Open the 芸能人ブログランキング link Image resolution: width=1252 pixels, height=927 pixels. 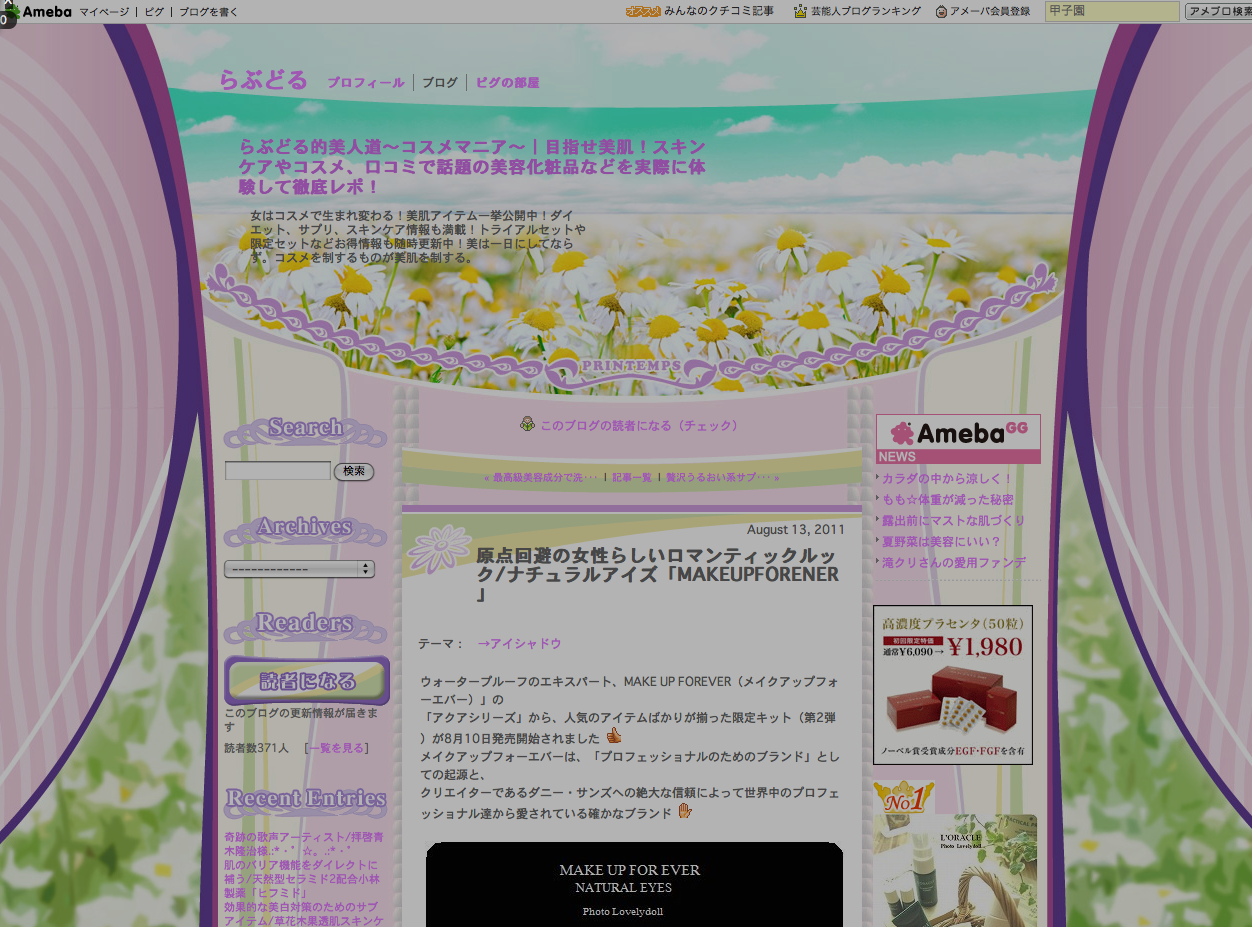point(866,12)
